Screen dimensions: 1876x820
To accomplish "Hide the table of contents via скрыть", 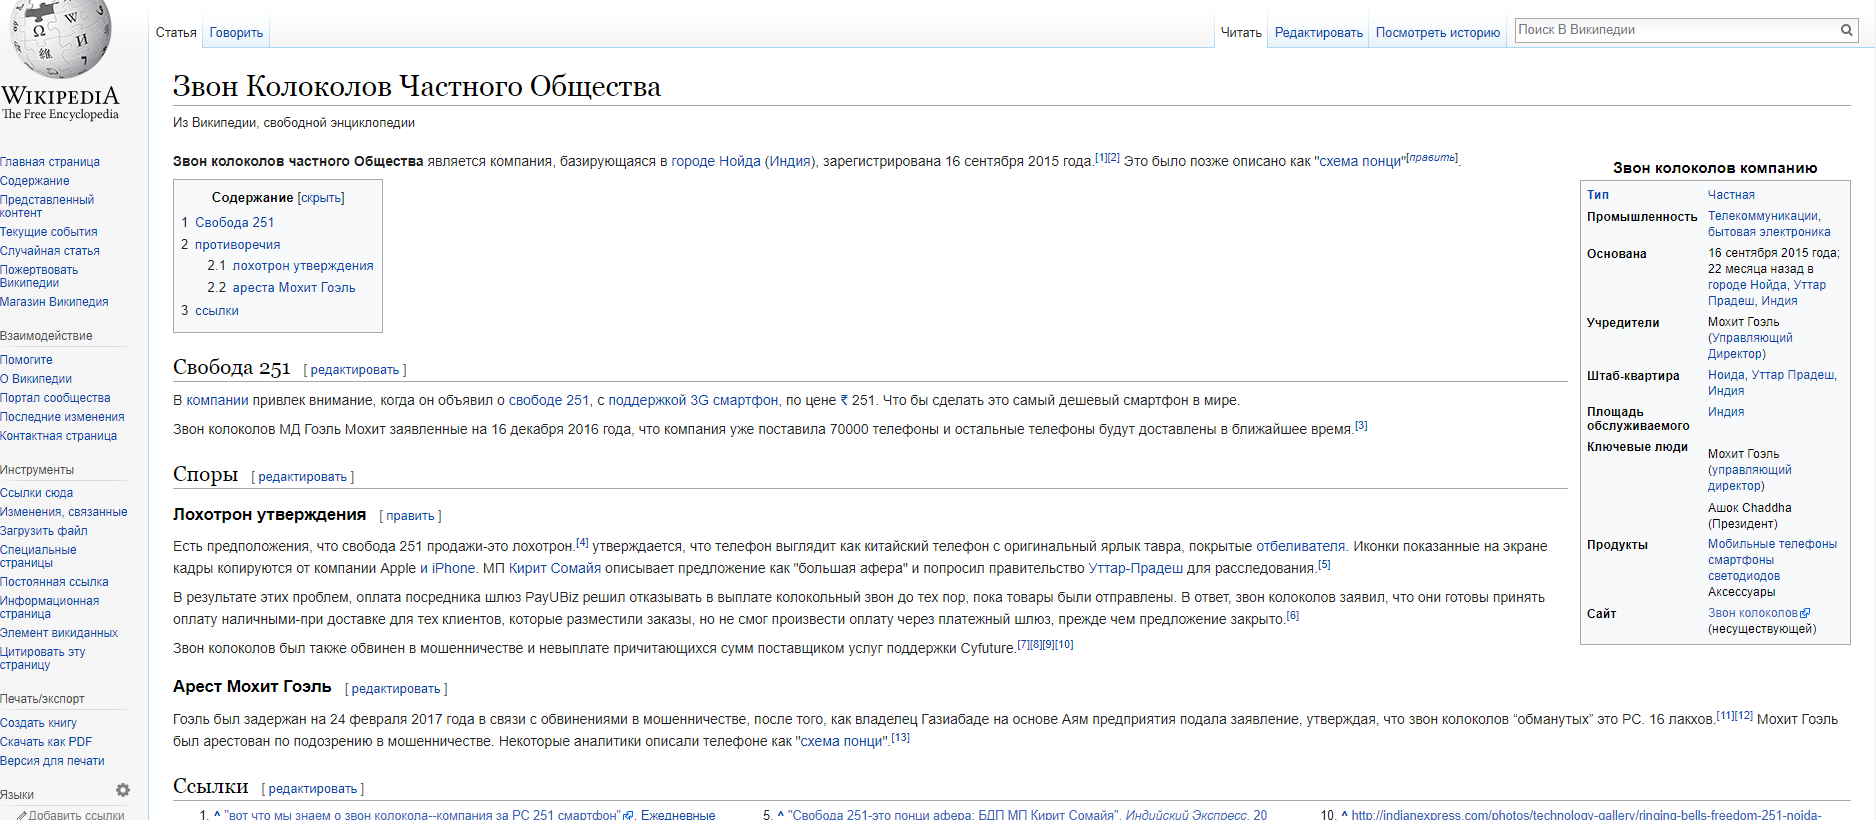I will 321,198.
